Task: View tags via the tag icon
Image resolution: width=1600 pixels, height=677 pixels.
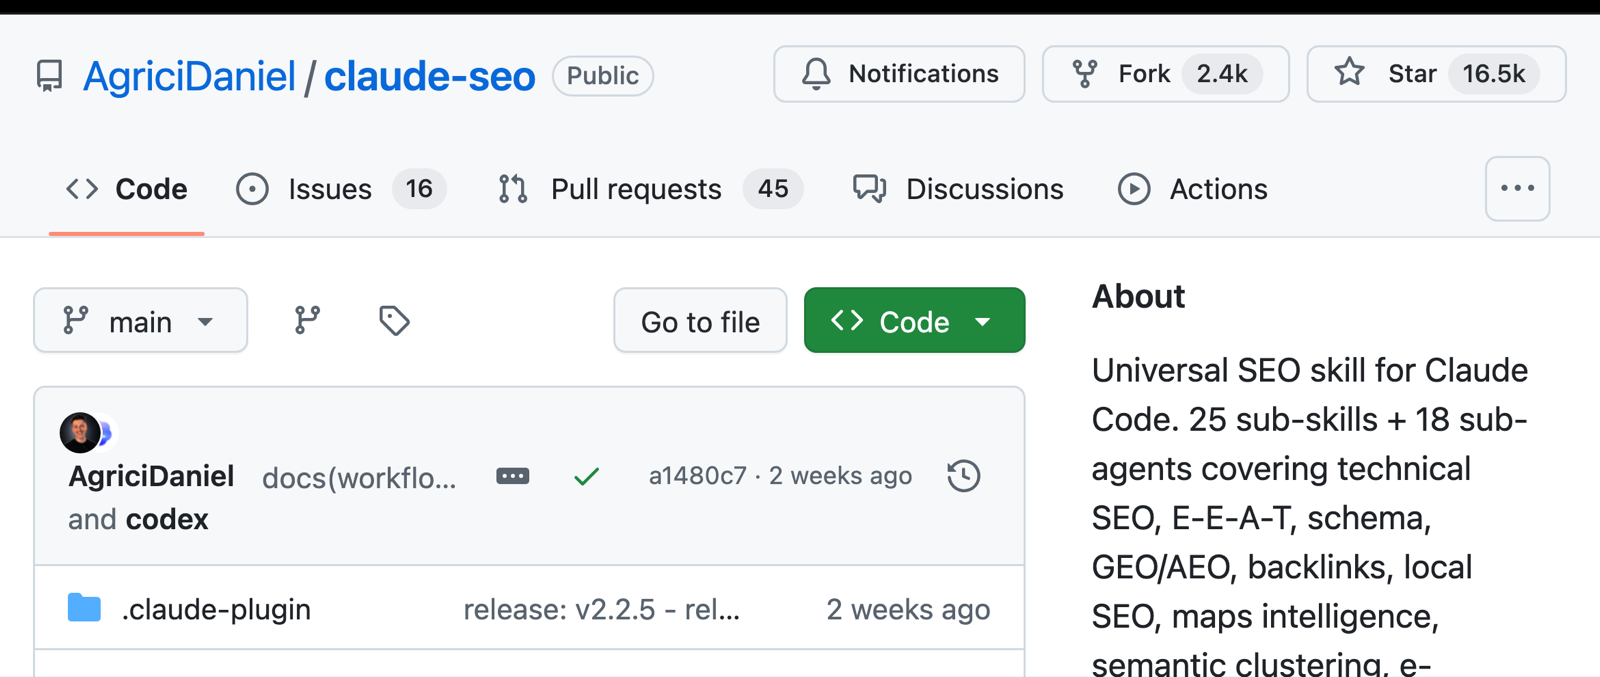Action: pyautogui.click(x=394, y=321)
